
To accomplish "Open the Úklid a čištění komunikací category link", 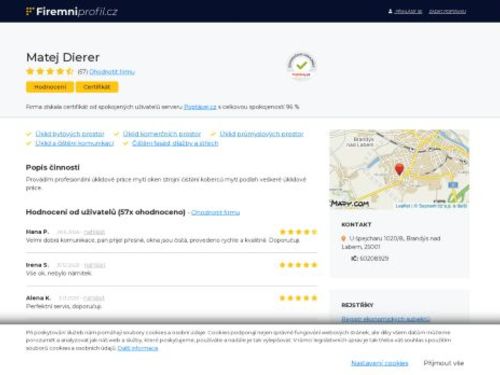I will [74, 143].
